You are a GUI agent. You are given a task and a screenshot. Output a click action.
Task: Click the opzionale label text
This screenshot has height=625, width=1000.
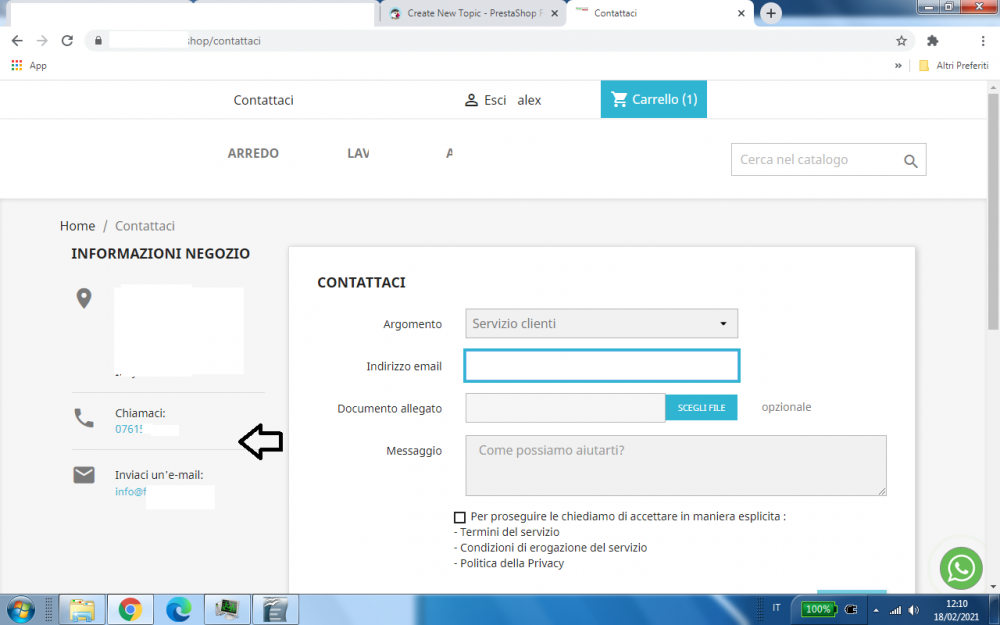(786, 407)
